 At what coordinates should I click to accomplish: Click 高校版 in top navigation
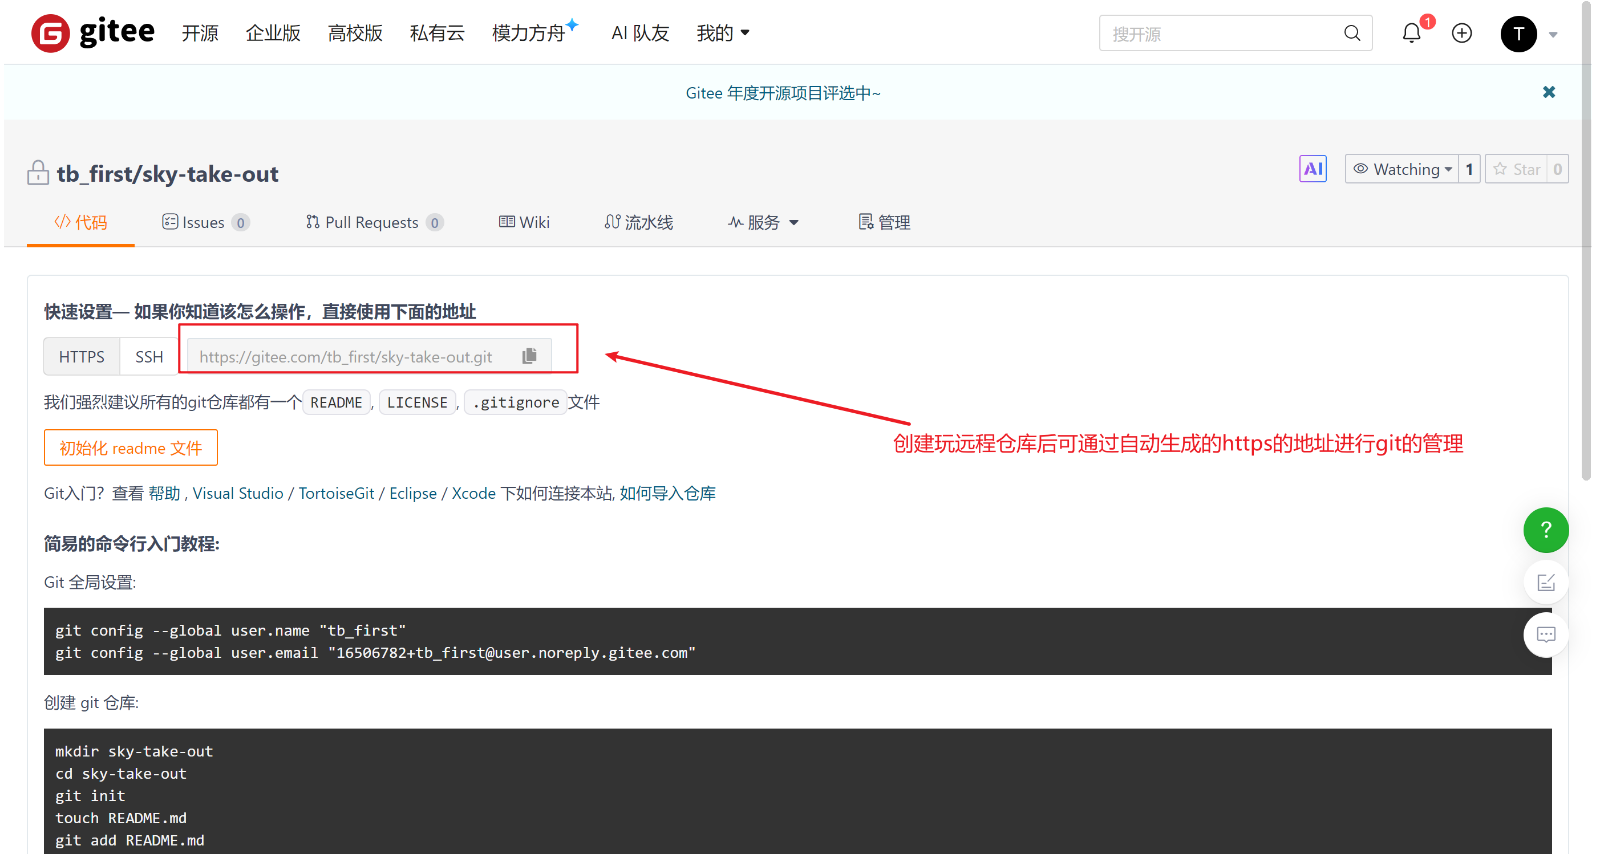[x=355, y=33]
